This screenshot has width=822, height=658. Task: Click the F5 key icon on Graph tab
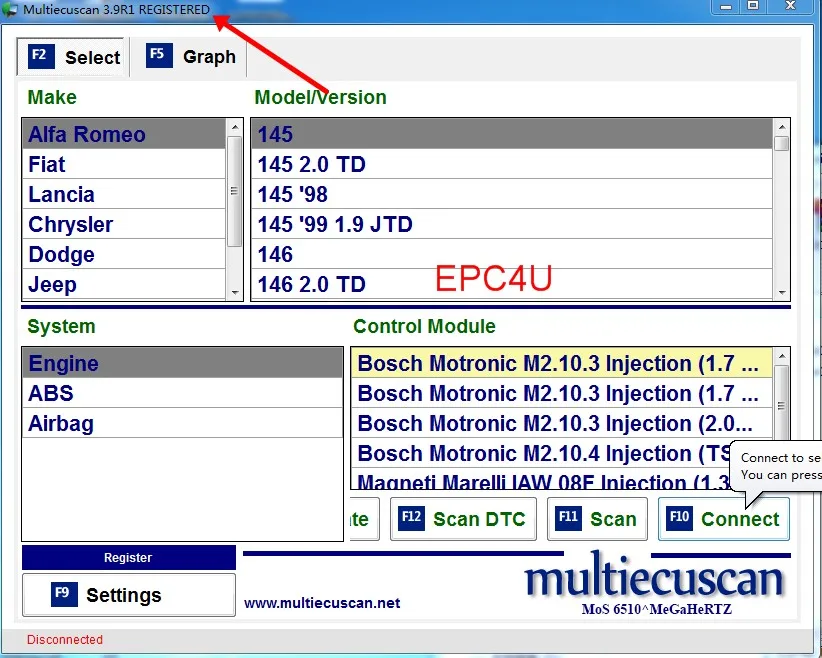point(159,55)
